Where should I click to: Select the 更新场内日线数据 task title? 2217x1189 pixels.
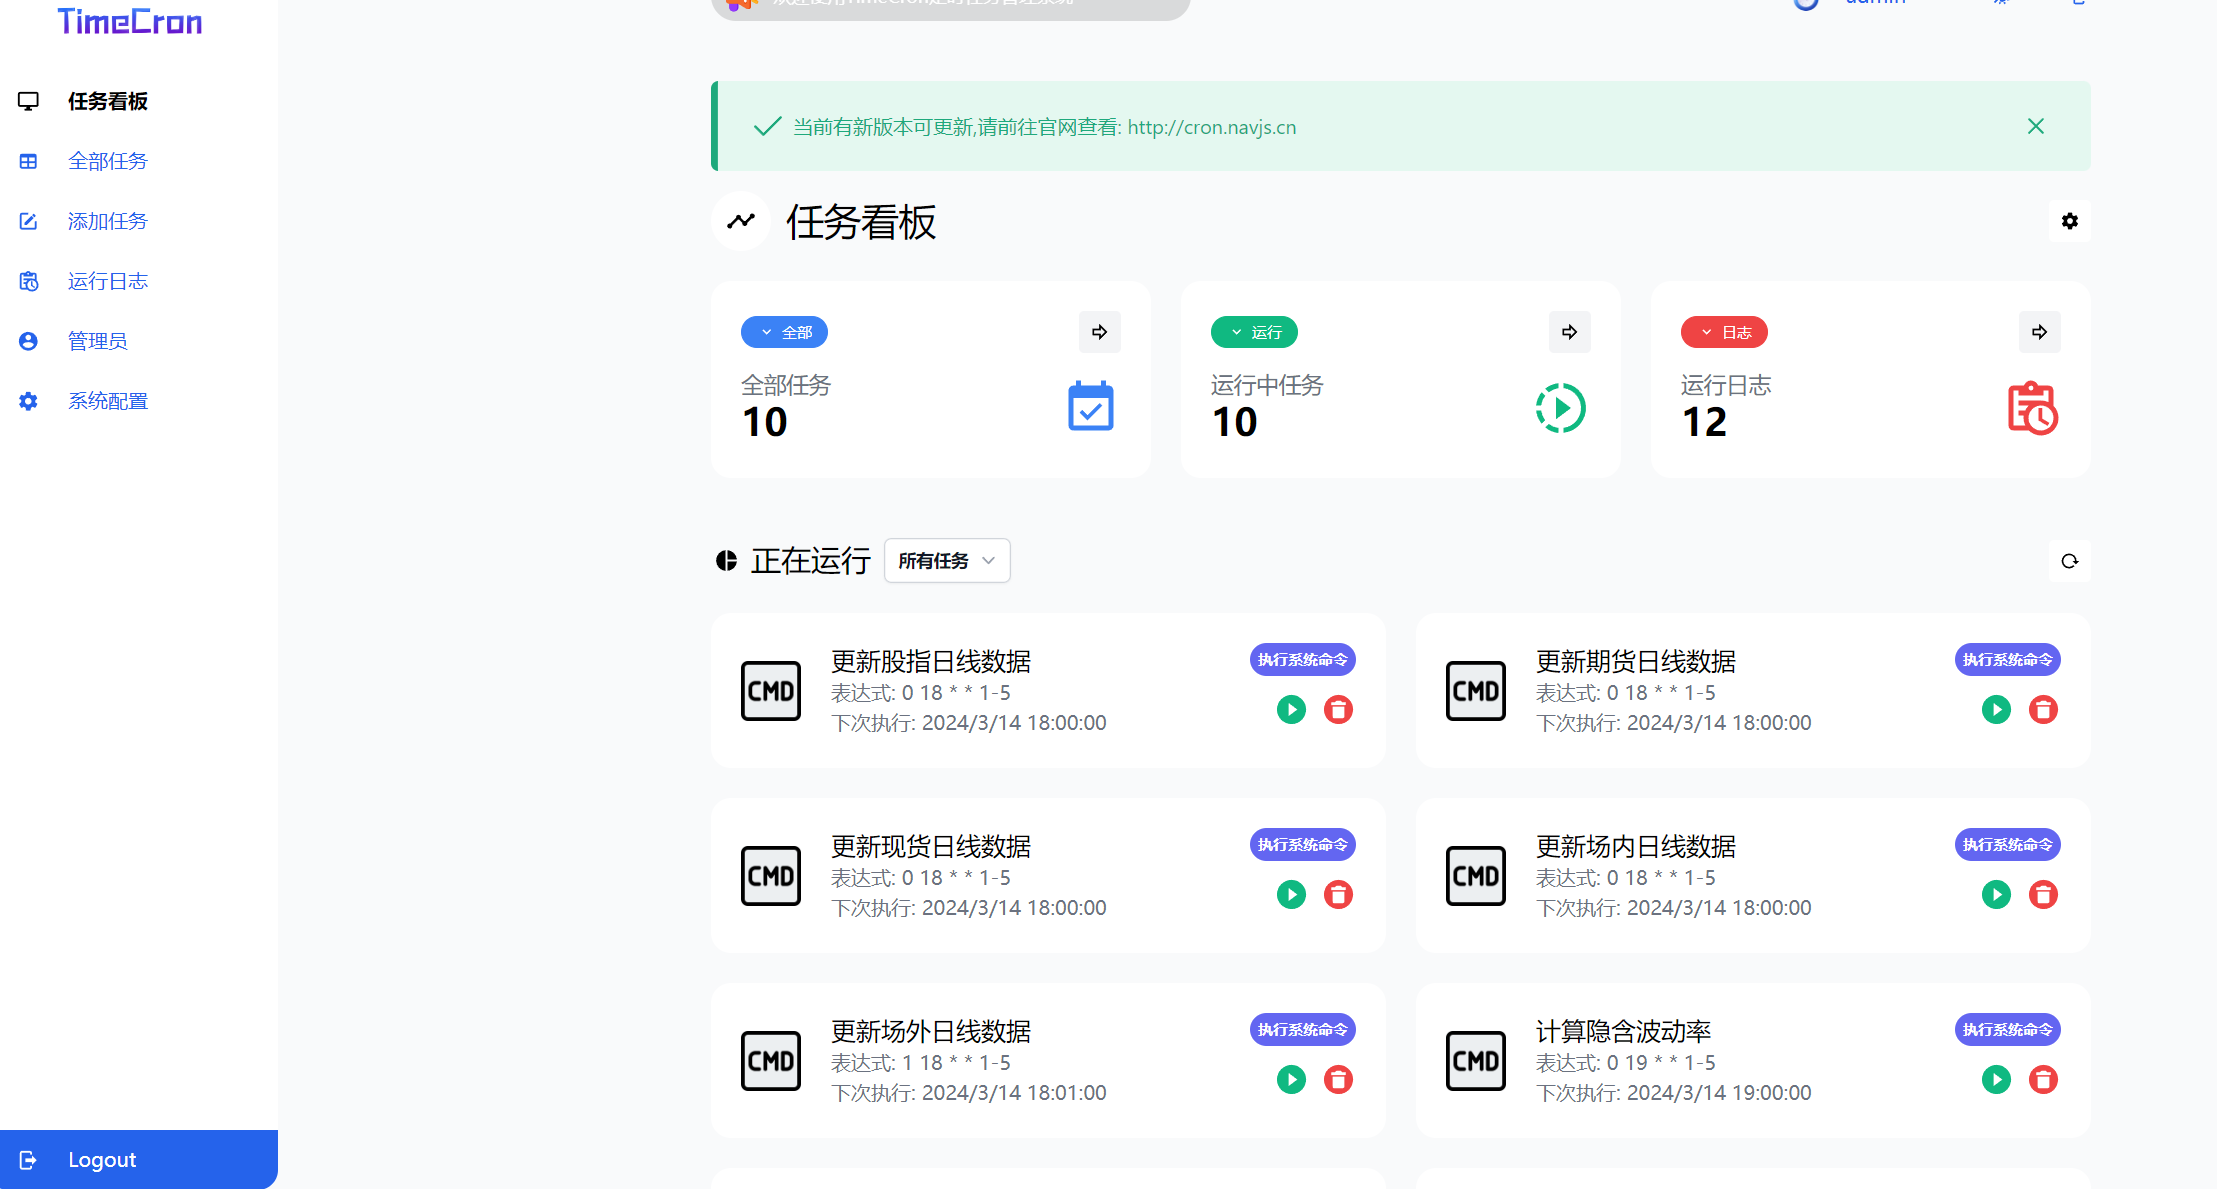pyautogui.click(x=1636, y=846)
